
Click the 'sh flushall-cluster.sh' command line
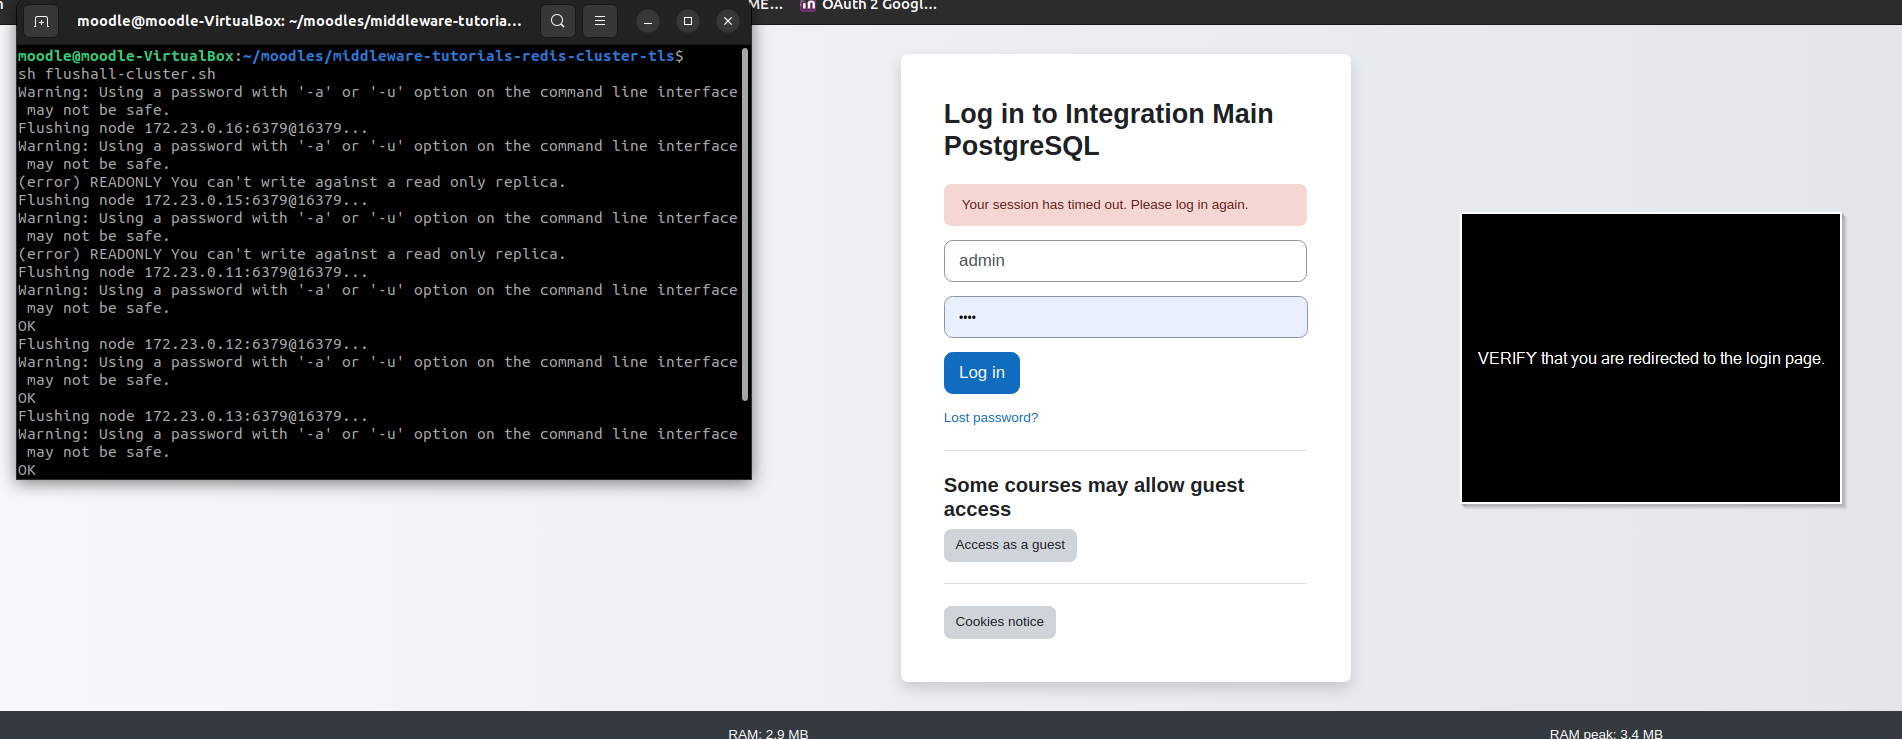point(117,74)
